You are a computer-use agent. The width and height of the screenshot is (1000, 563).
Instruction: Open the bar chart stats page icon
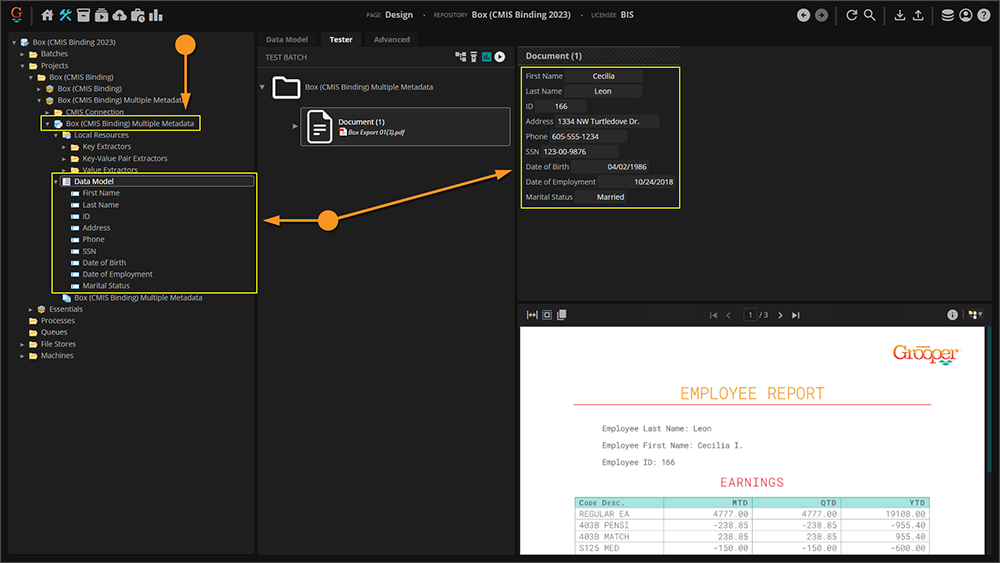point(156,15)
